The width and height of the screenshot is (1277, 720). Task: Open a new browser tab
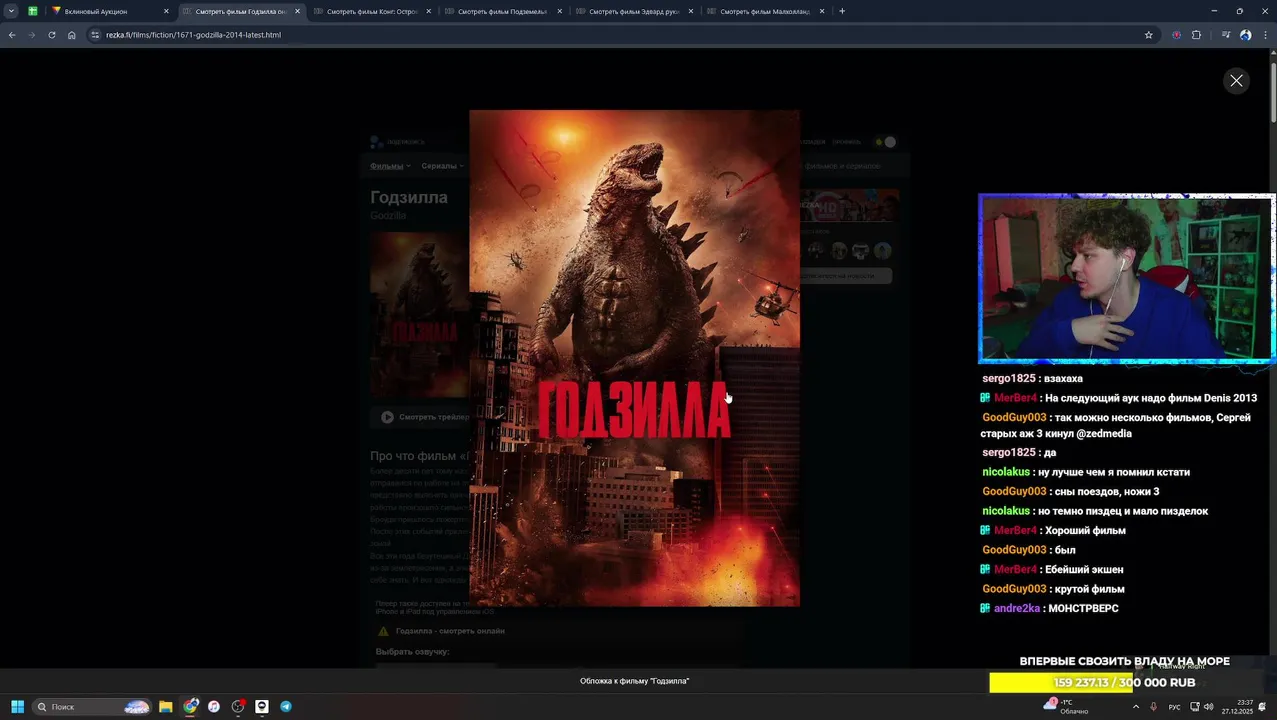pyautogui.click(x=842, y=11)
